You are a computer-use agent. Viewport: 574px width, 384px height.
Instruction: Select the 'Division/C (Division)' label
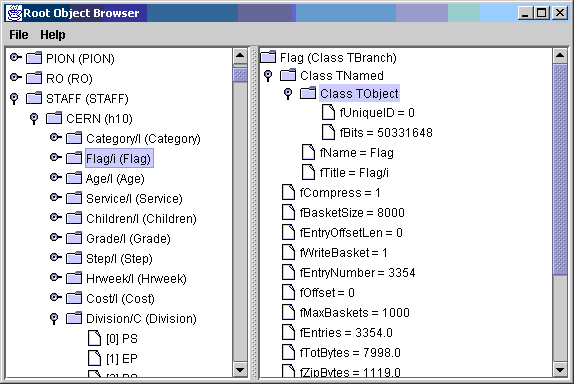[x=141, y=318]
